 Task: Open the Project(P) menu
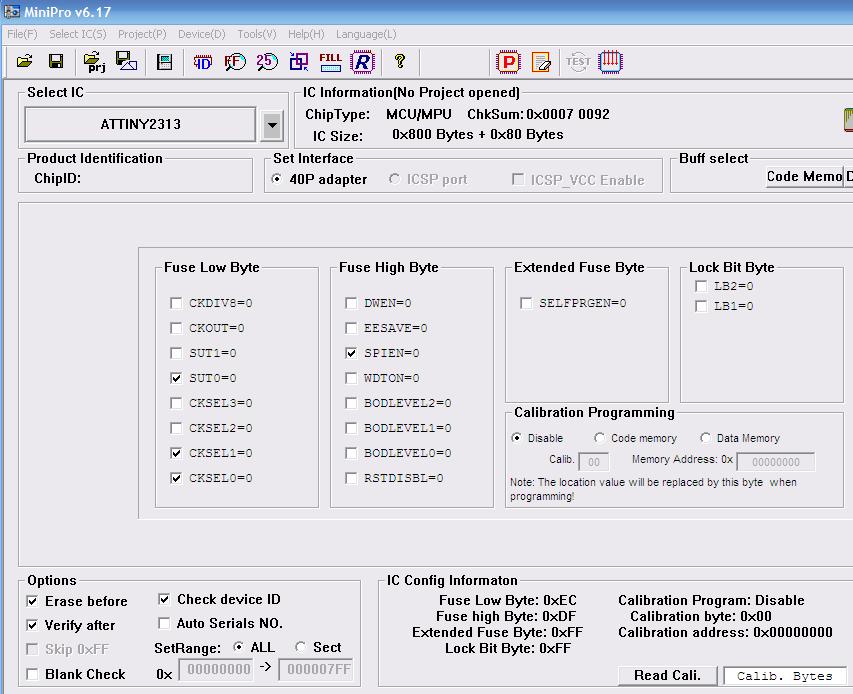point(142,34)
